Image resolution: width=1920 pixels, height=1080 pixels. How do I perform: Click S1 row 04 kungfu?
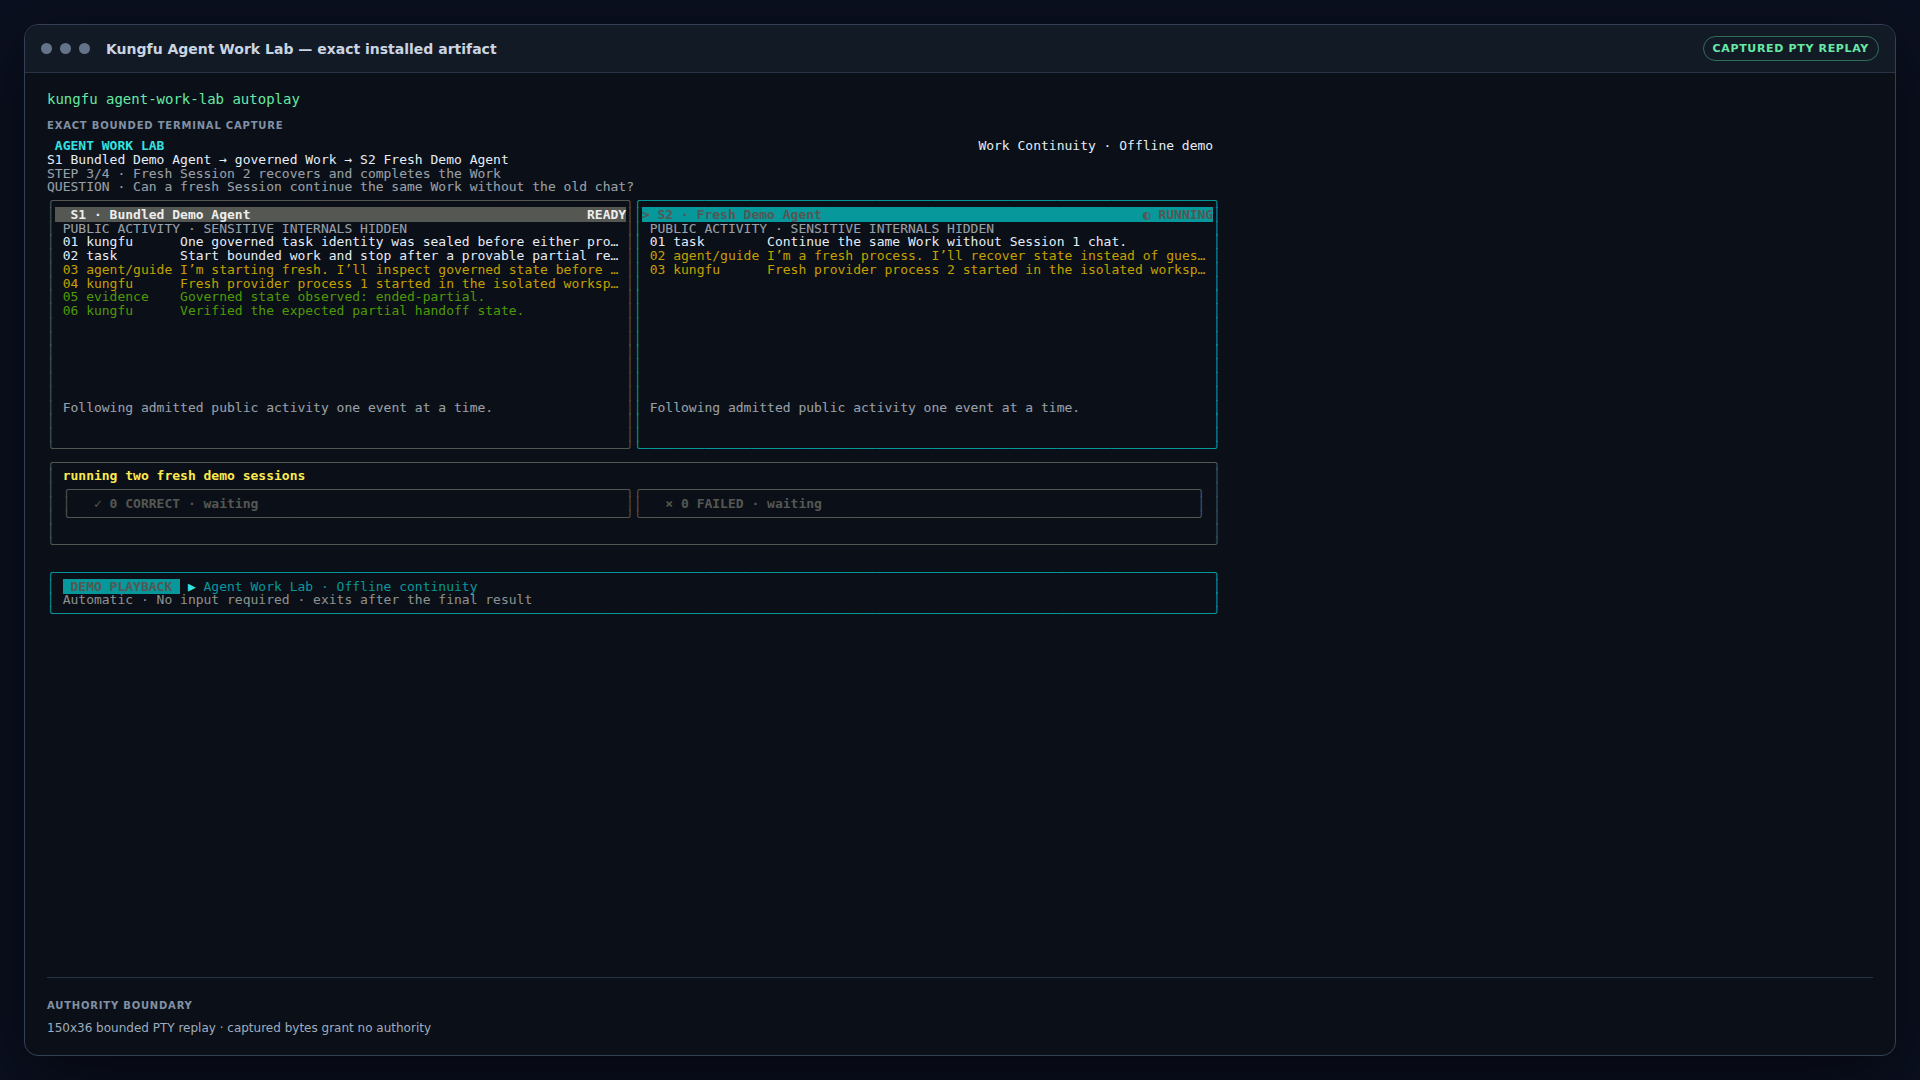(x=341, y=284)
